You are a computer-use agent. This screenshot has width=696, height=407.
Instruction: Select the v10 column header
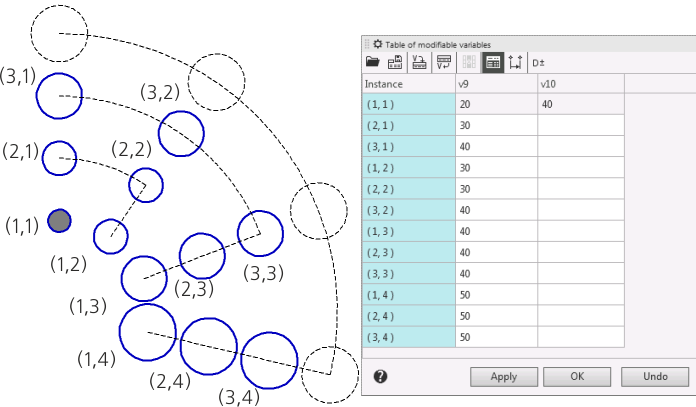581,85
